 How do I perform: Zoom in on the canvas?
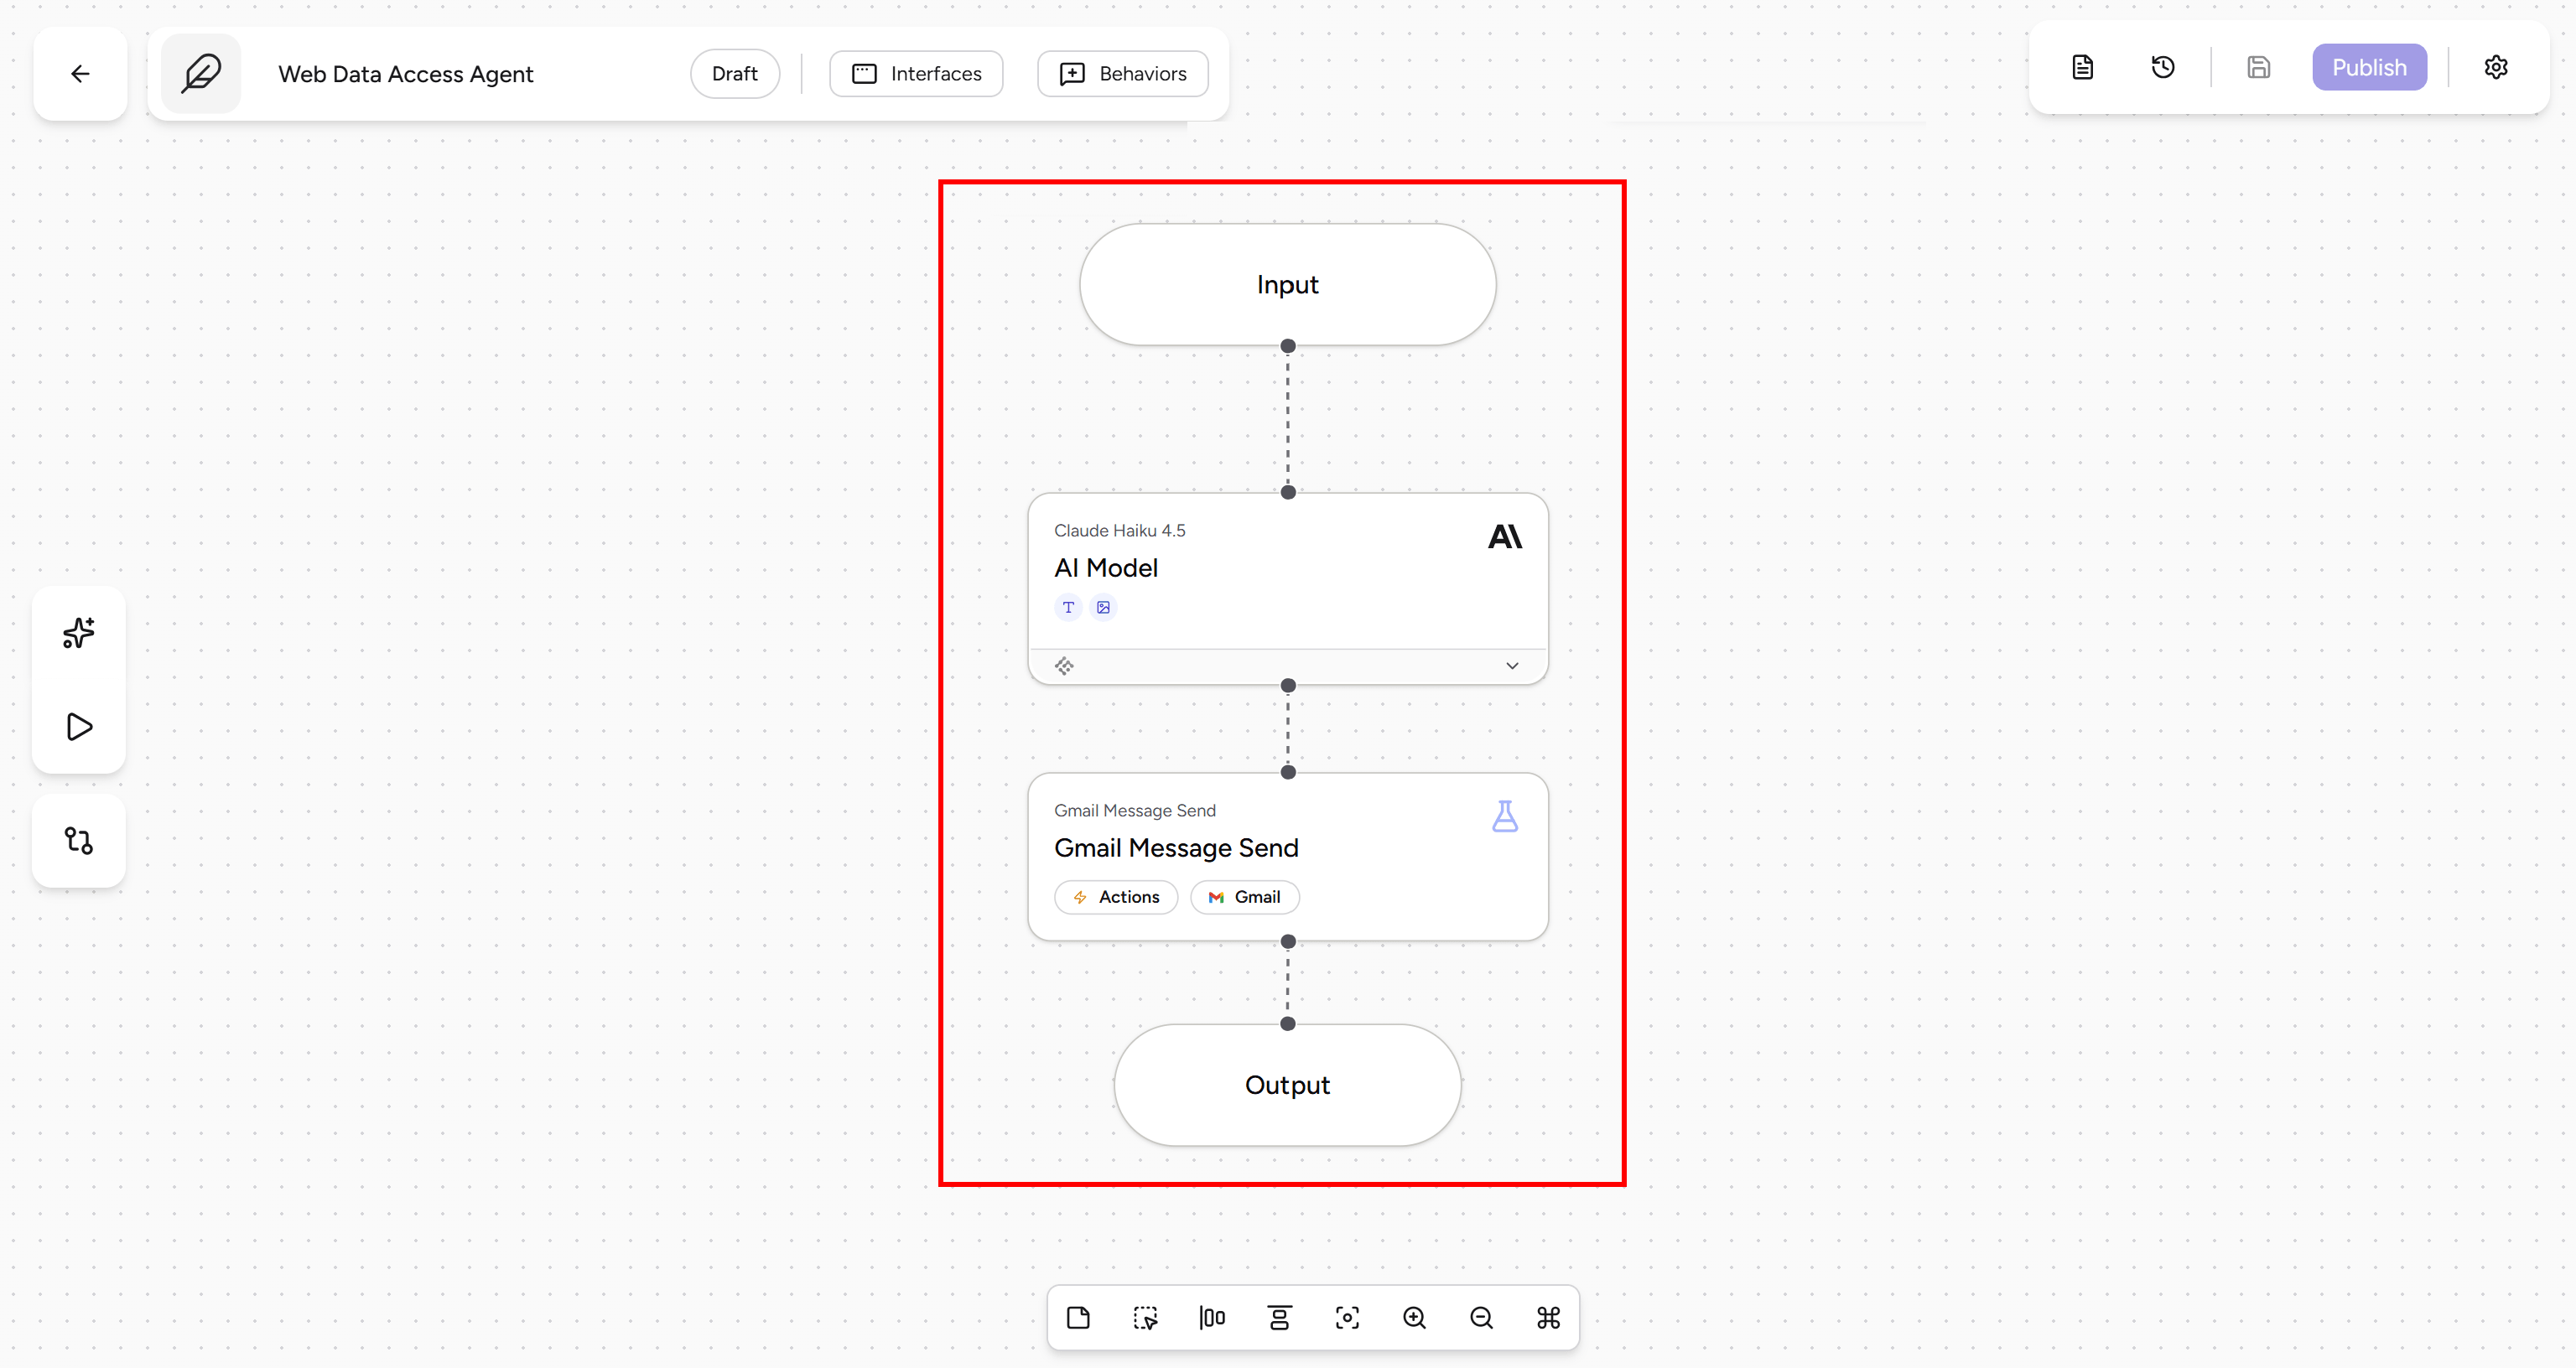1414,1318
